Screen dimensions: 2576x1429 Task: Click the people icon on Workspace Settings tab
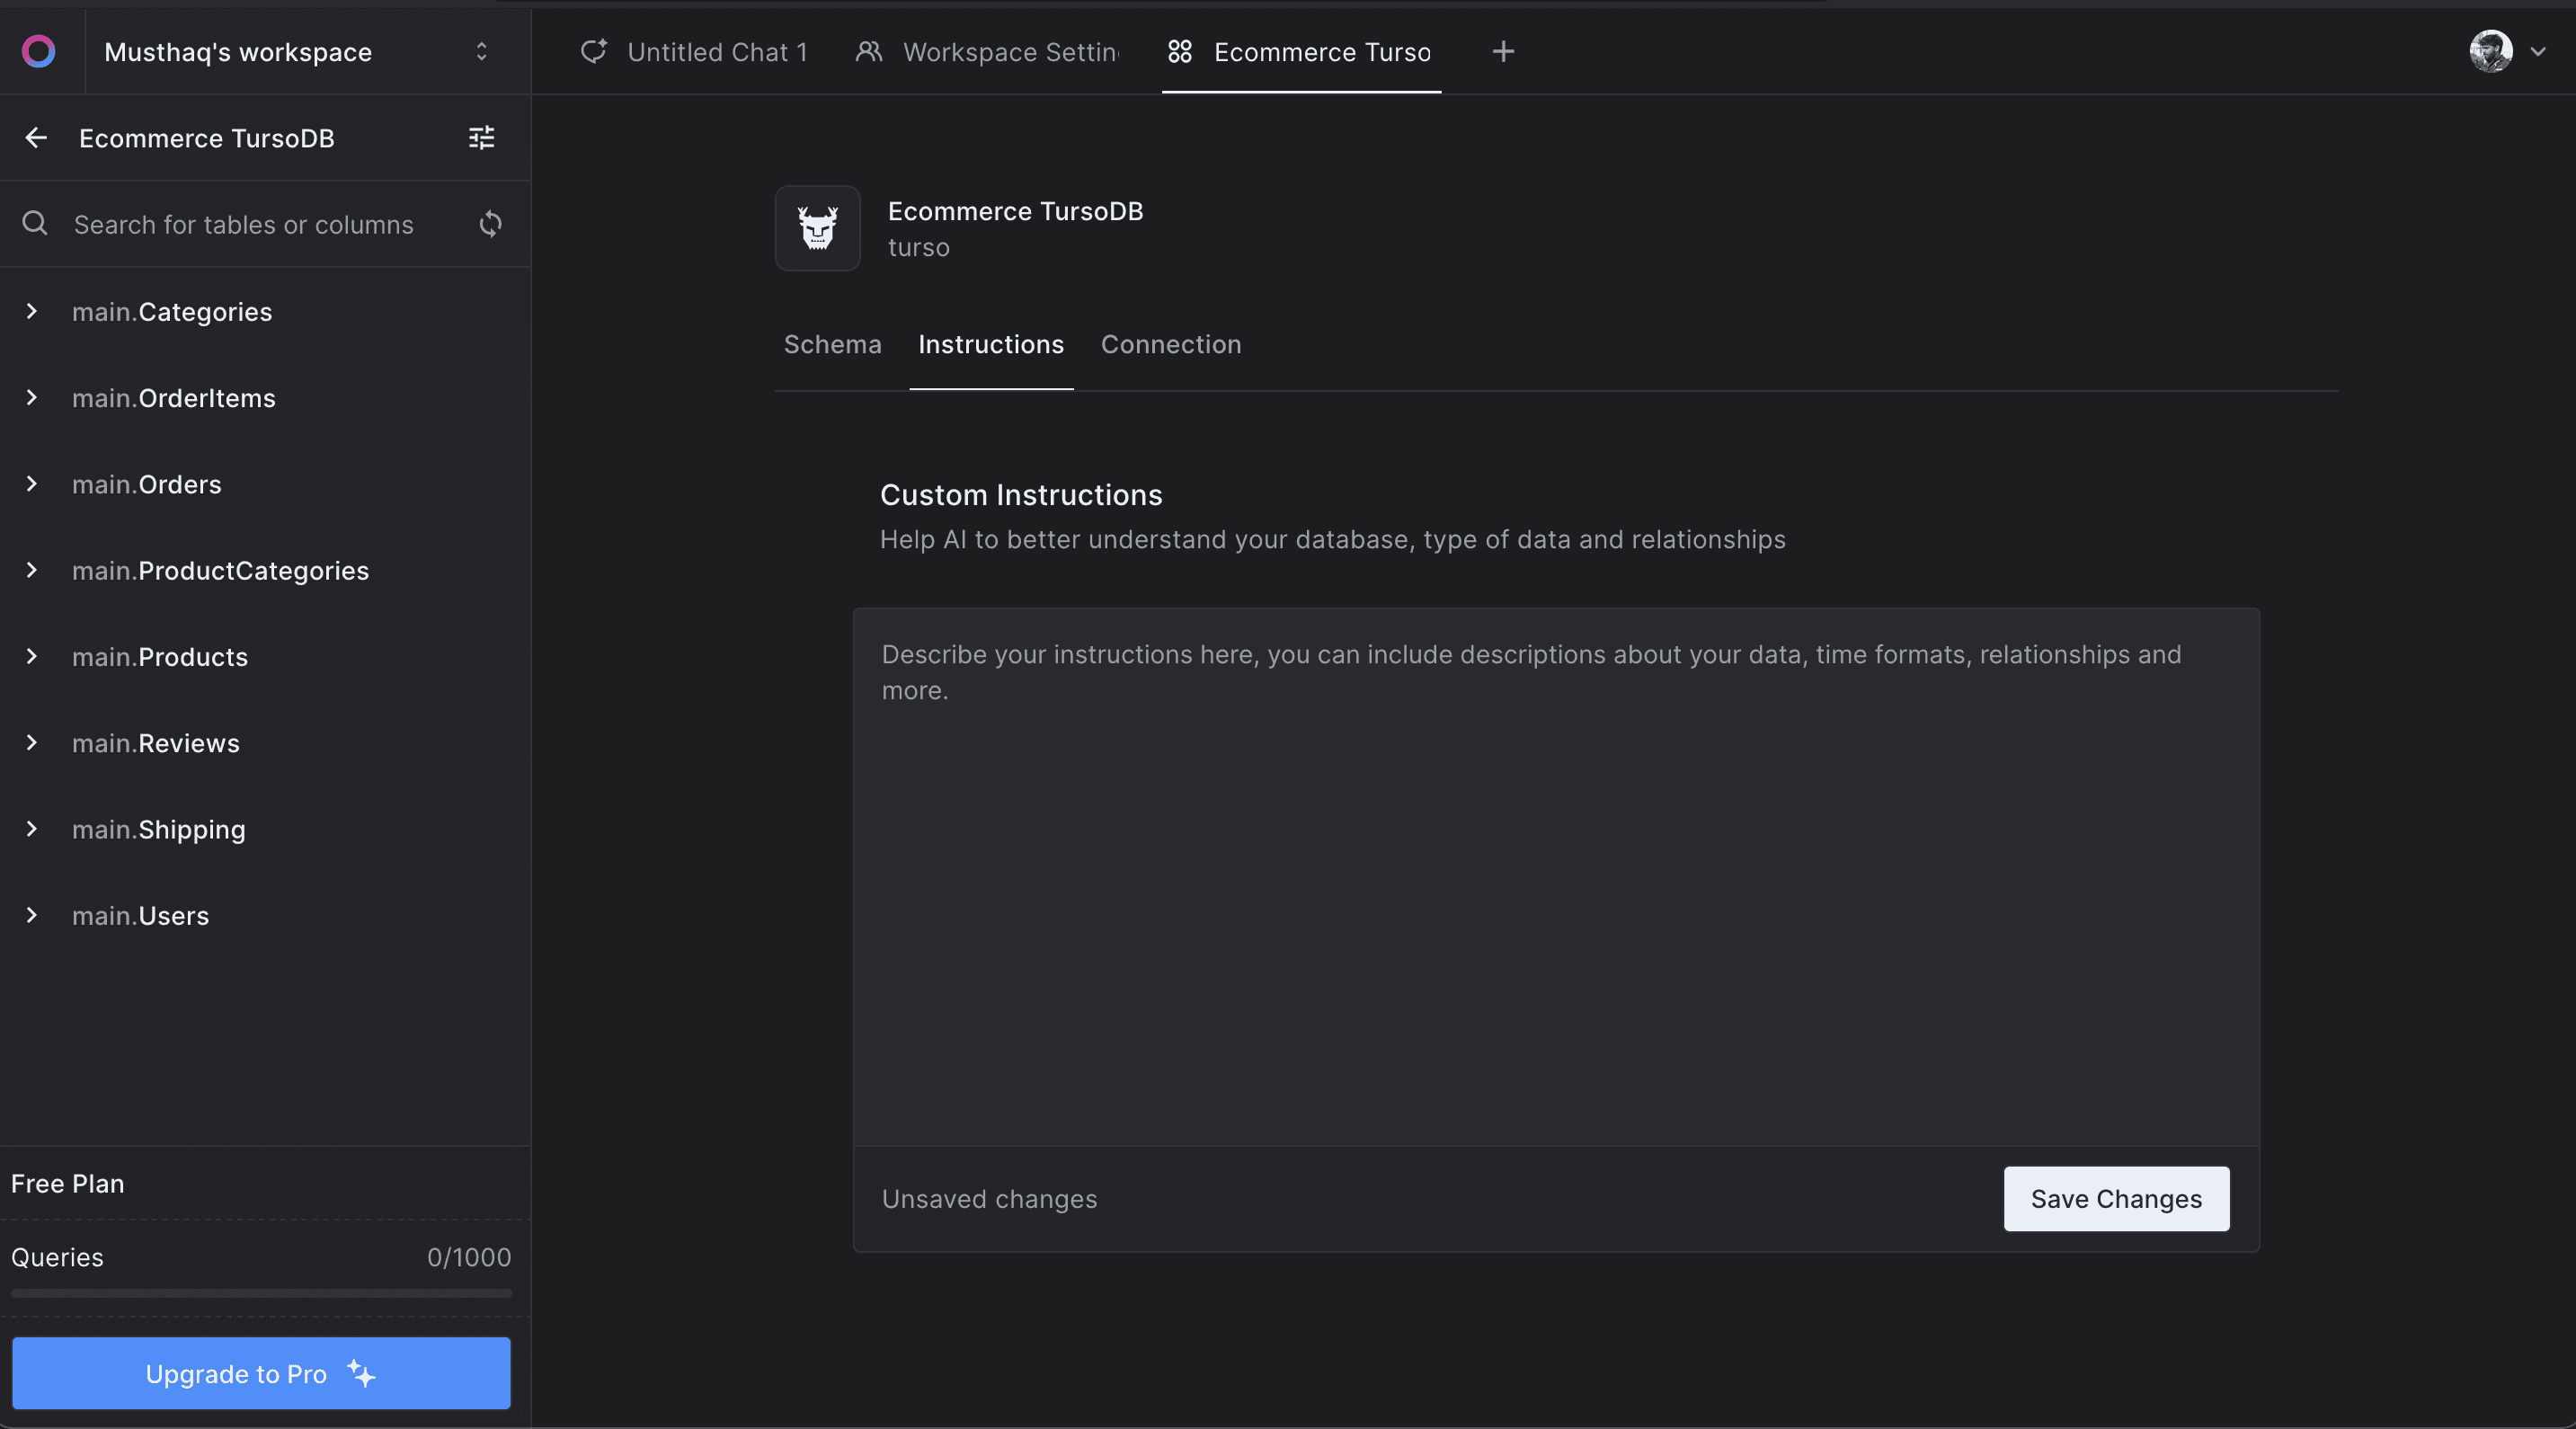point(869,51)
